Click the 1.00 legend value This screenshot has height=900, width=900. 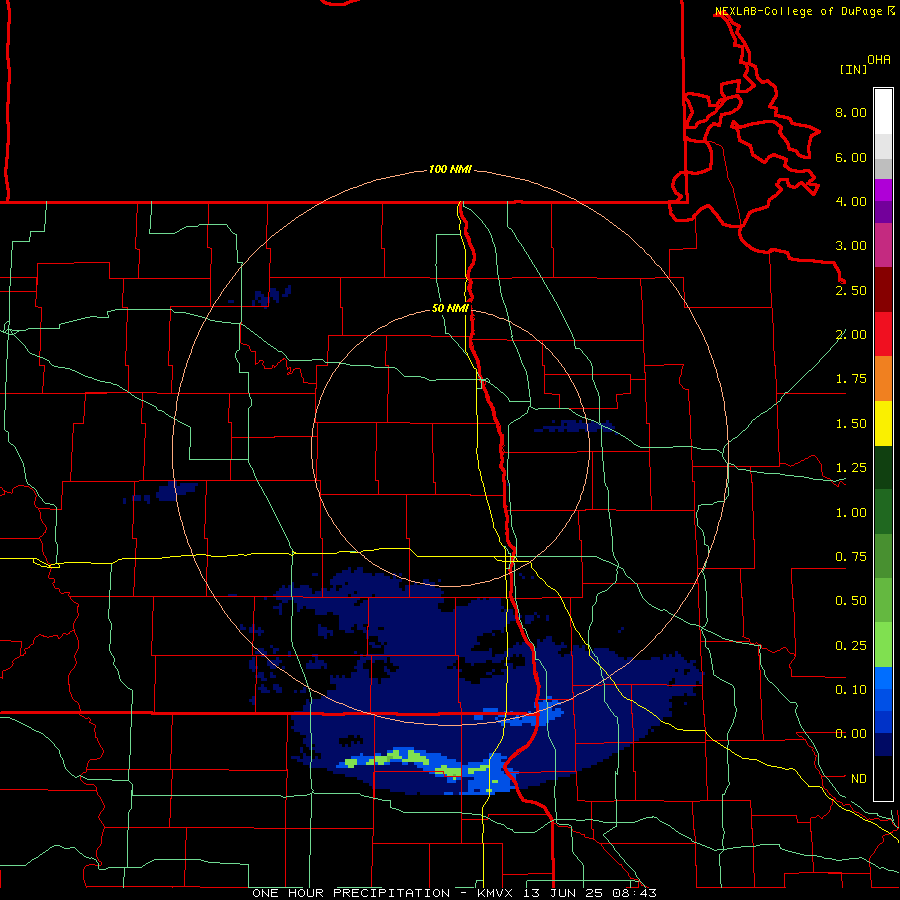click(x=851, y=513)
